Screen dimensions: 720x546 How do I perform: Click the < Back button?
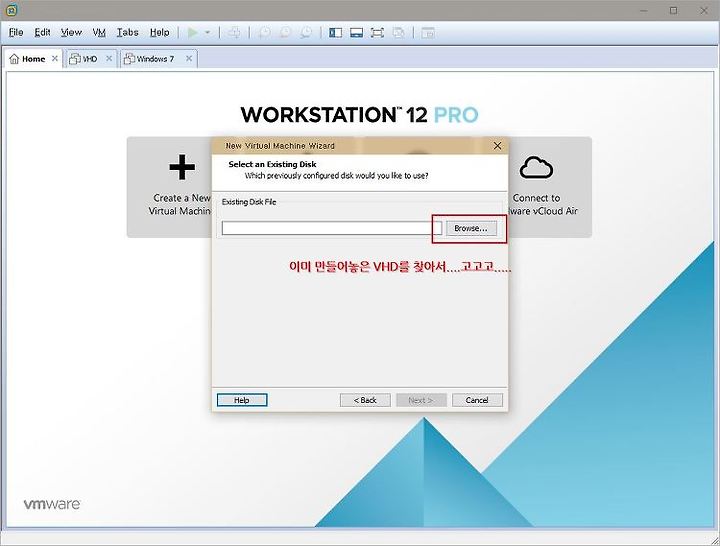365,400
